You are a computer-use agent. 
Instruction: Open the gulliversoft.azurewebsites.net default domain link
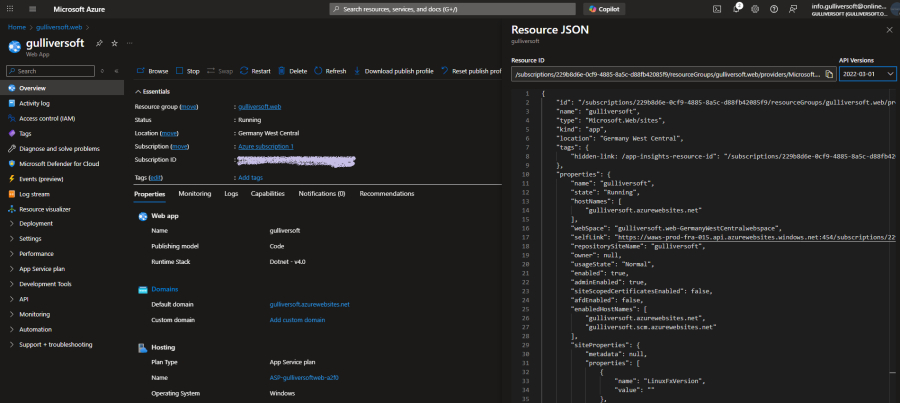pos(309,304)
